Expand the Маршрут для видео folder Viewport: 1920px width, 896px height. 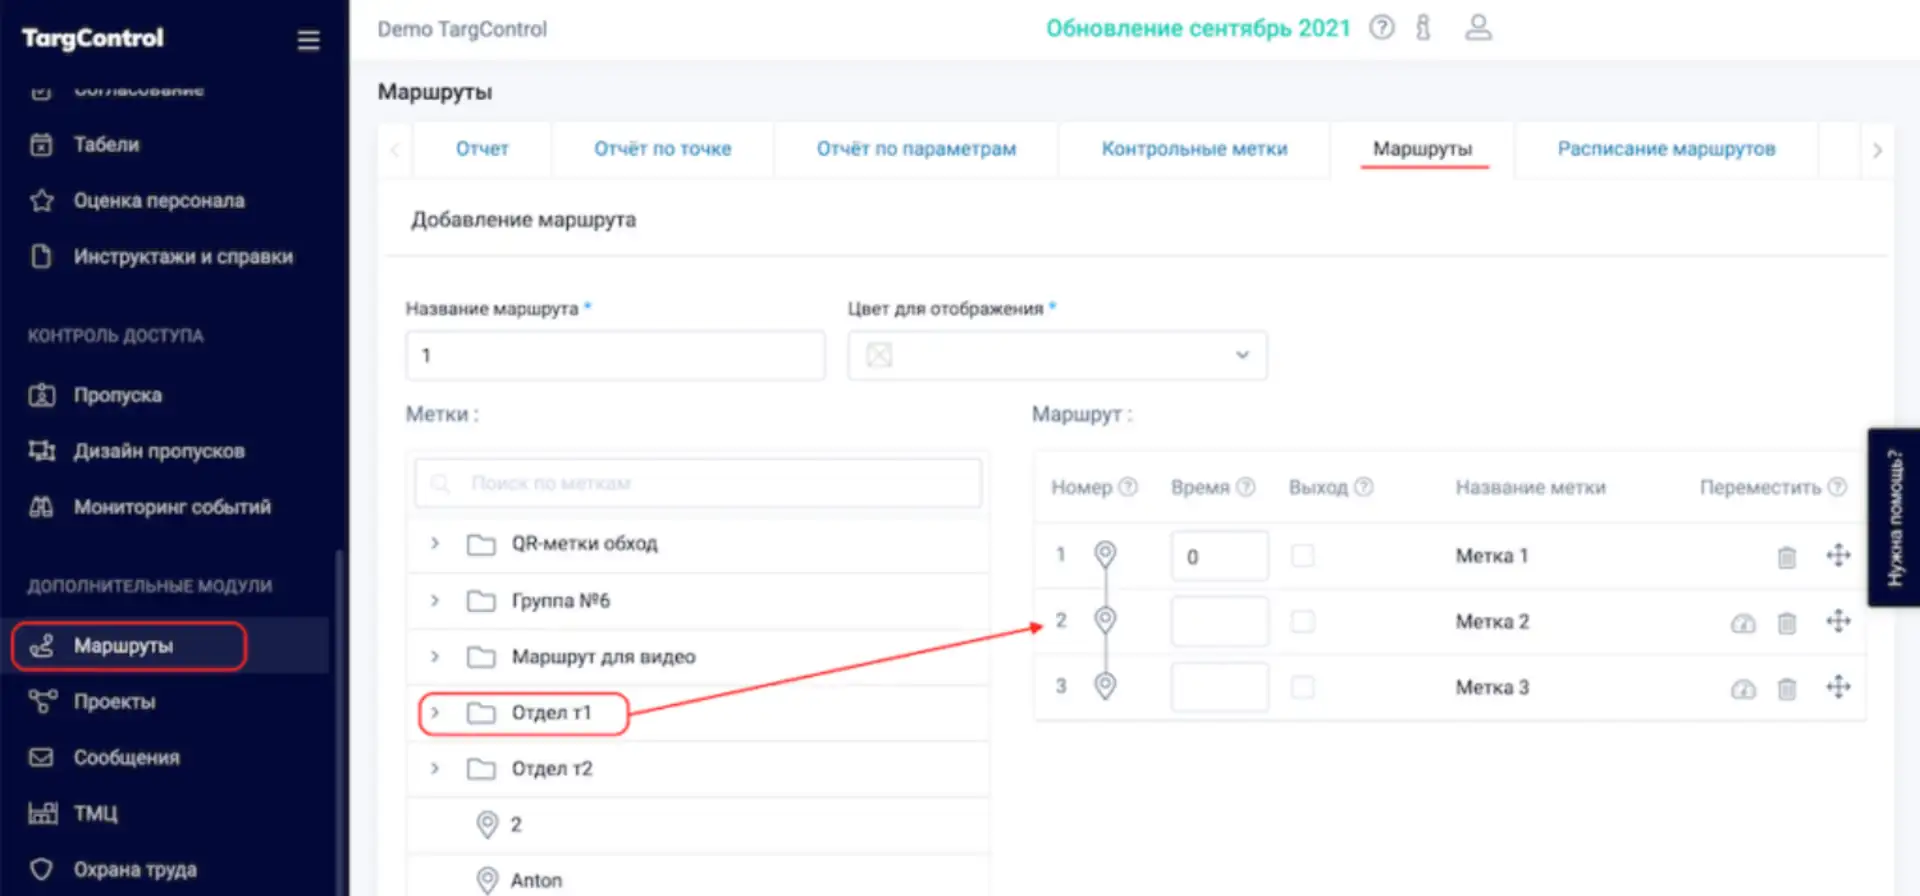[435, 656]
